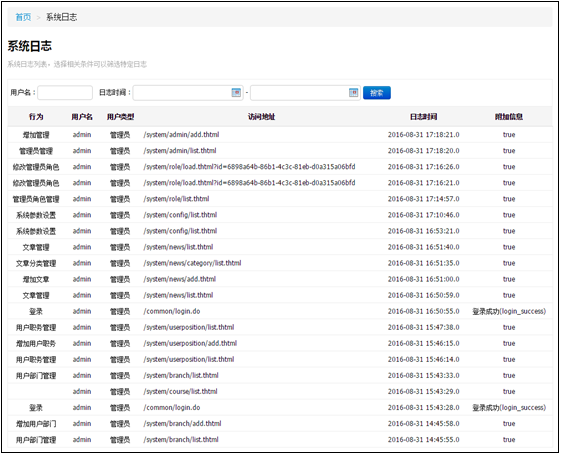Select the /system/admin/add.thtml address cell
Image resolution: width=561 pixels, height=455 pixels.
click(181, 135)
